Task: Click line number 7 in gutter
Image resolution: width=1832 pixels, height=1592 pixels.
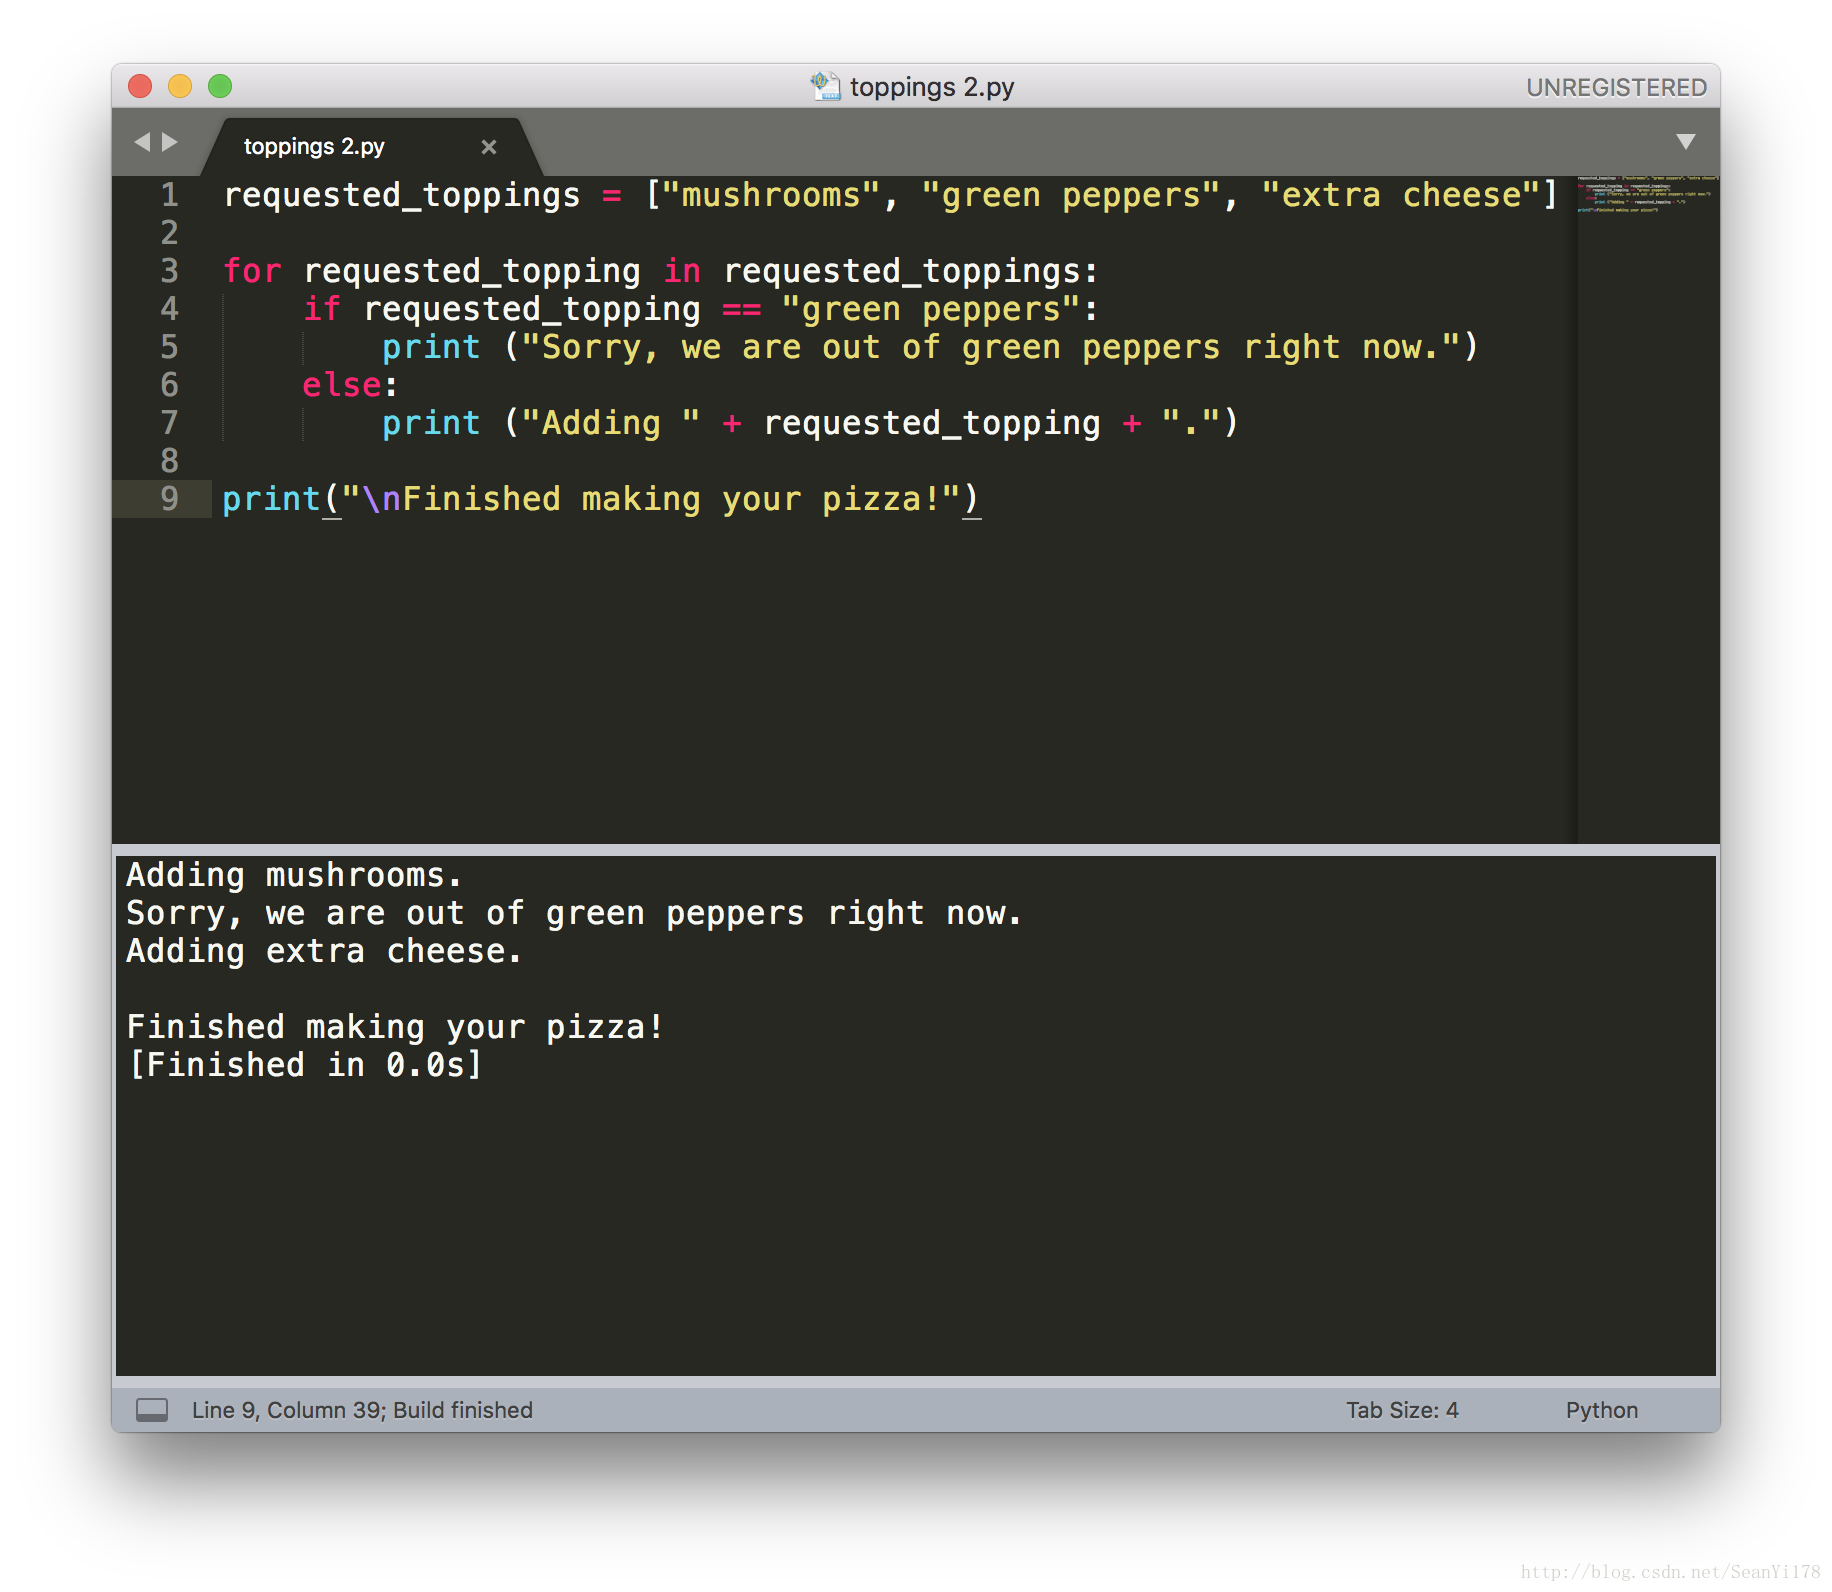Action: [170, 423]
